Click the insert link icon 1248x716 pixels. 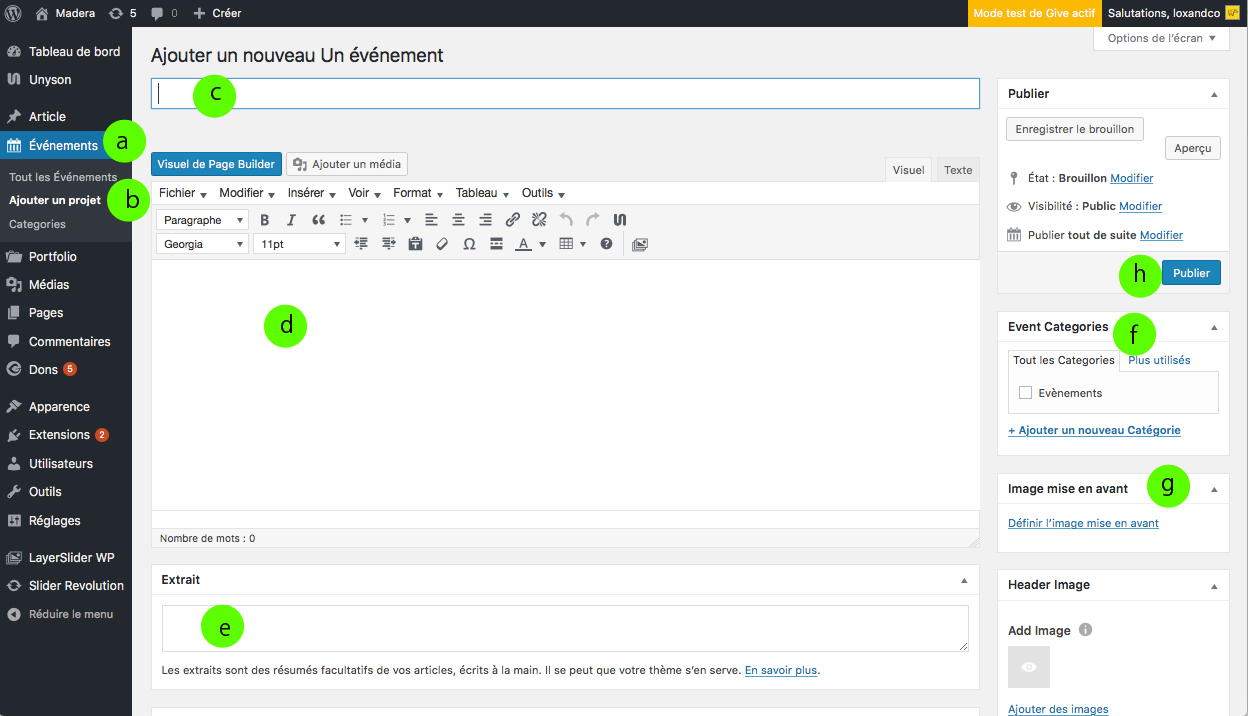[512, 220]
